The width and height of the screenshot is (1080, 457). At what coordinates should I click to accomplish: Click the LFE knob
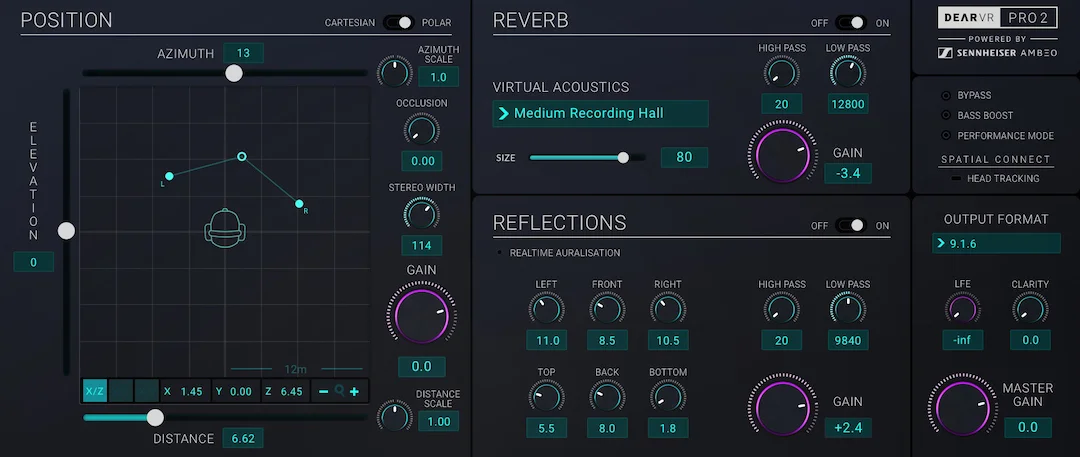coord(962,308)
